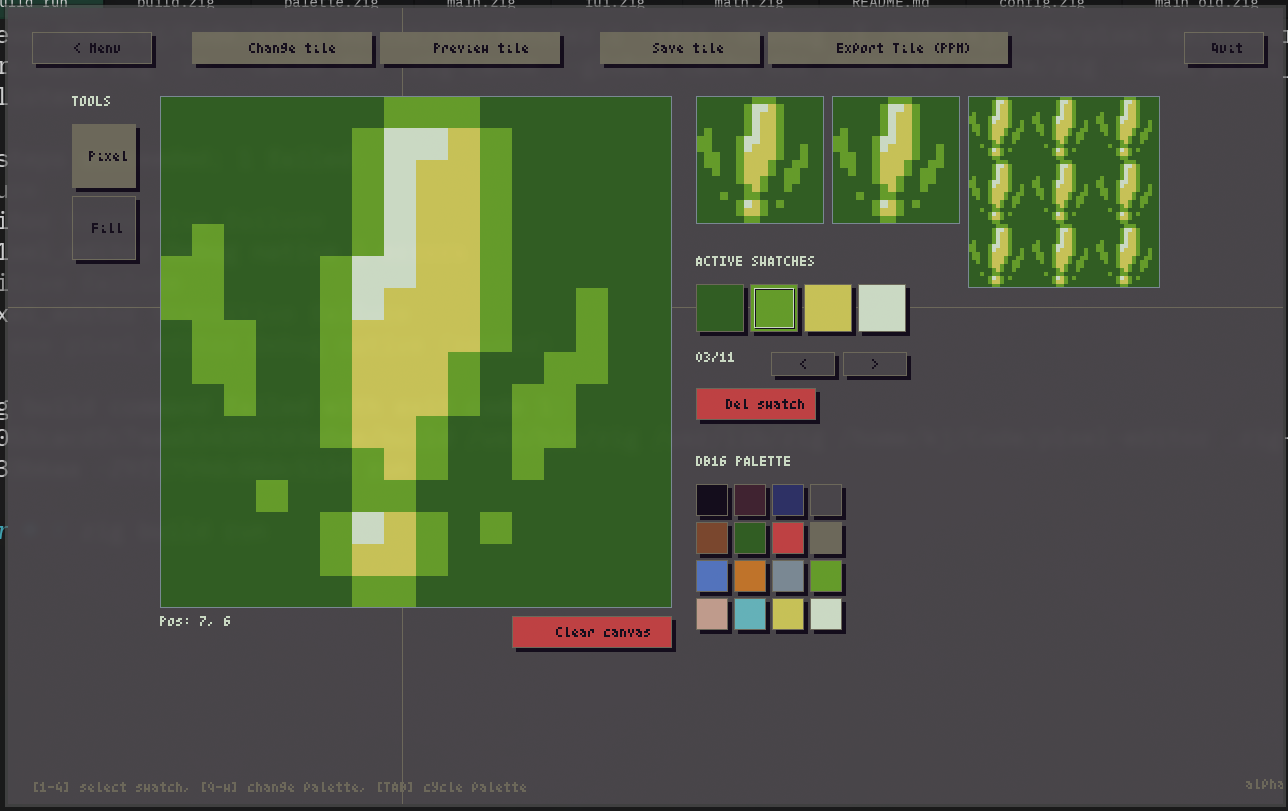The height and width of the screenshot is (811, 1288).
Task: Choose the pale white active swatch
Action: point(882,308)
